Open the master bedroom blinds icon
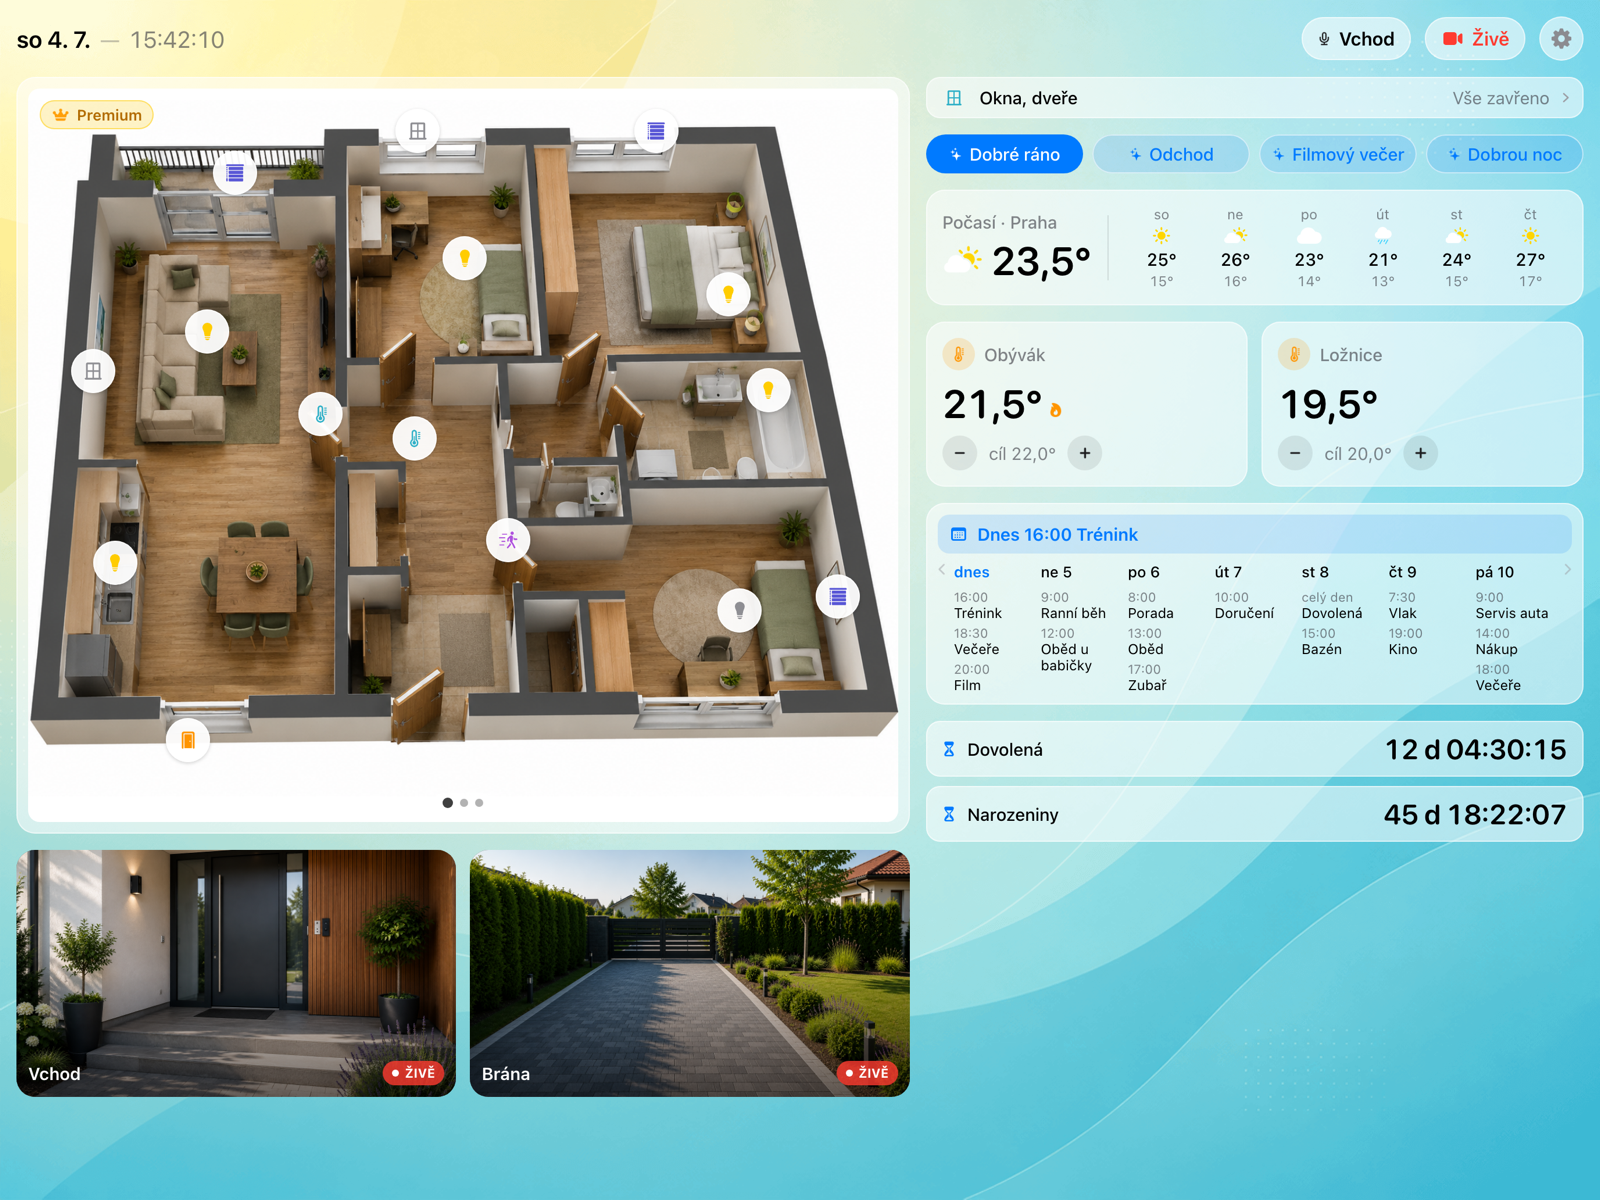Image resolution: width=1600 pixels, height=1200 pixels. (656, 131)
